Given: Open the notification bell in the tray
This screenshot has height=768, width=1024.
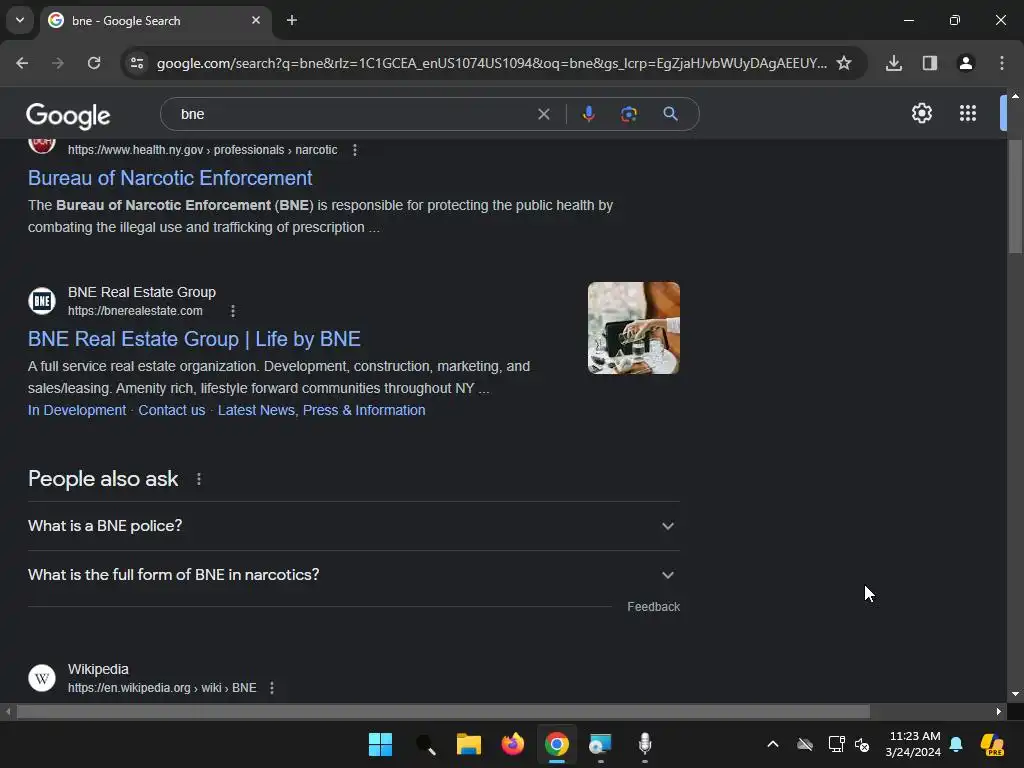Looking at the screenshot, I should click(956, 744).
